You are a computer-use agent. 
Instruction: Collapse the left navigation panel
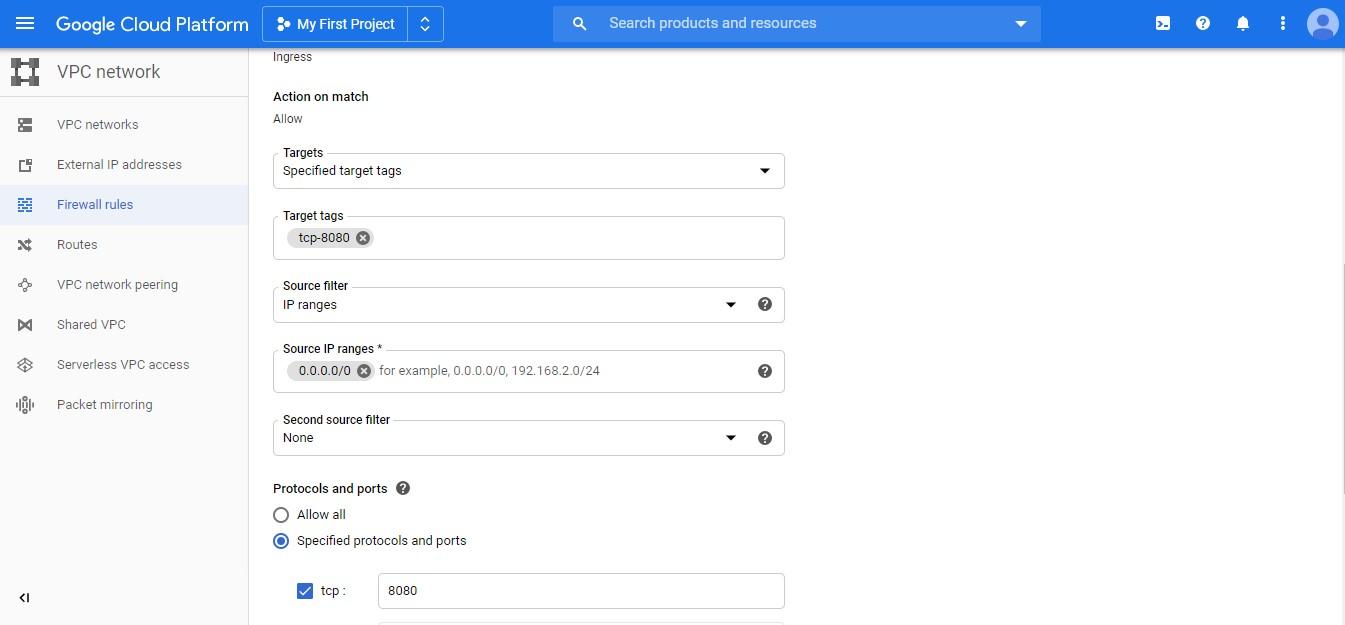25,598
